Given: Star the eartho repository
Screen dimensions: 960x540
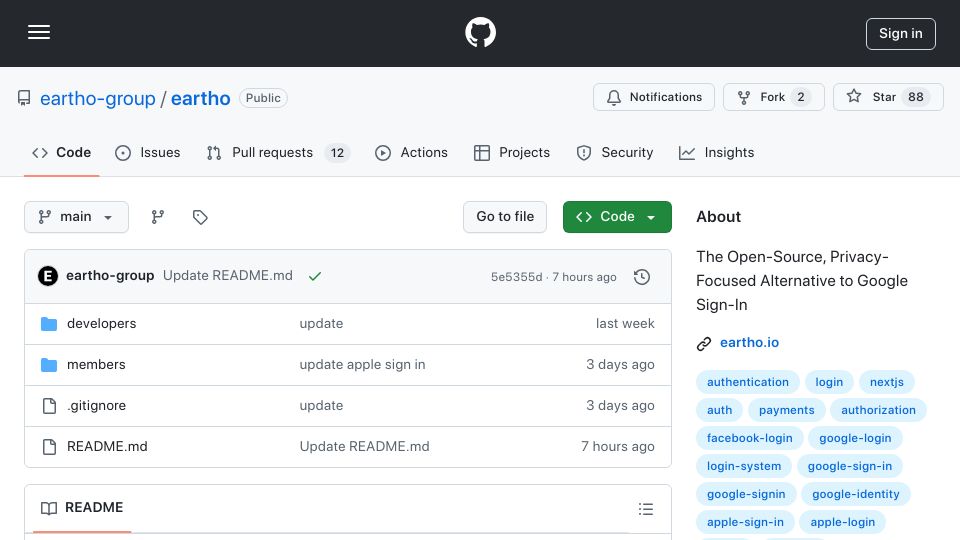Looking at the screenshot, I should tap(888, 97).
